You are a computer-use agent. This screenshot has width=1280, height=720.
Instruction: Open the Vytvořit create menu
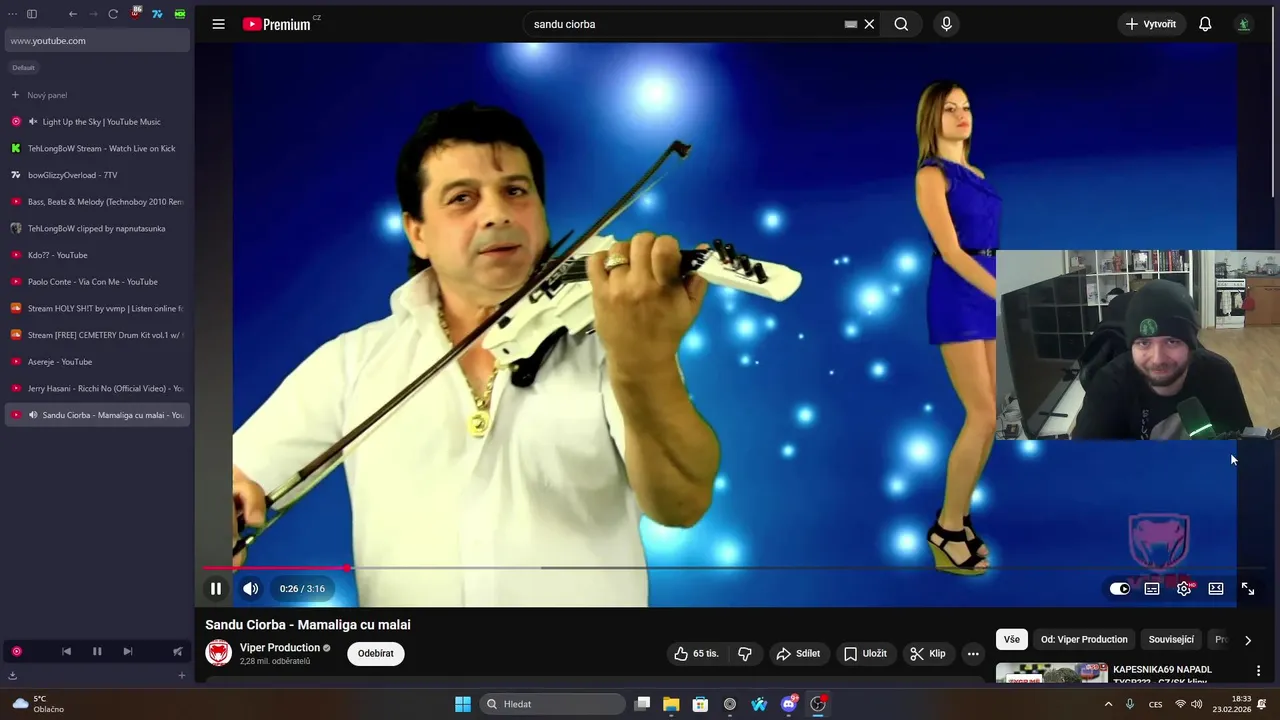(x=1151, y=24)
